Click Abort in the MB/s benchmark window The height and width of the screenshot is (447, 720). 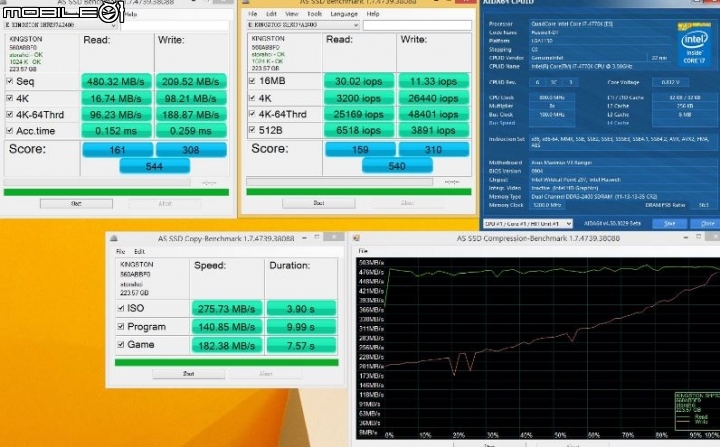coord(165,203)
